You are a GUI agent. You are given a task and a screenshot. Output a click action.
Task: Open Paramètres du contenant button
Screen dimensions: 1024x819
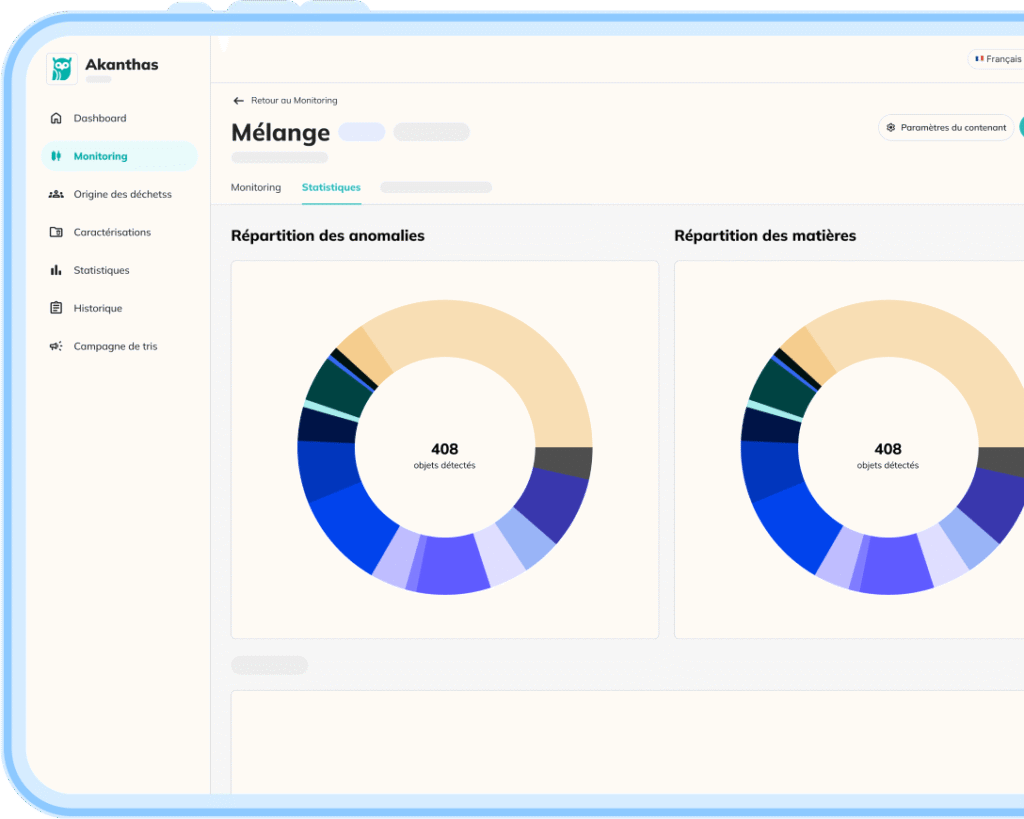point(946,127)
